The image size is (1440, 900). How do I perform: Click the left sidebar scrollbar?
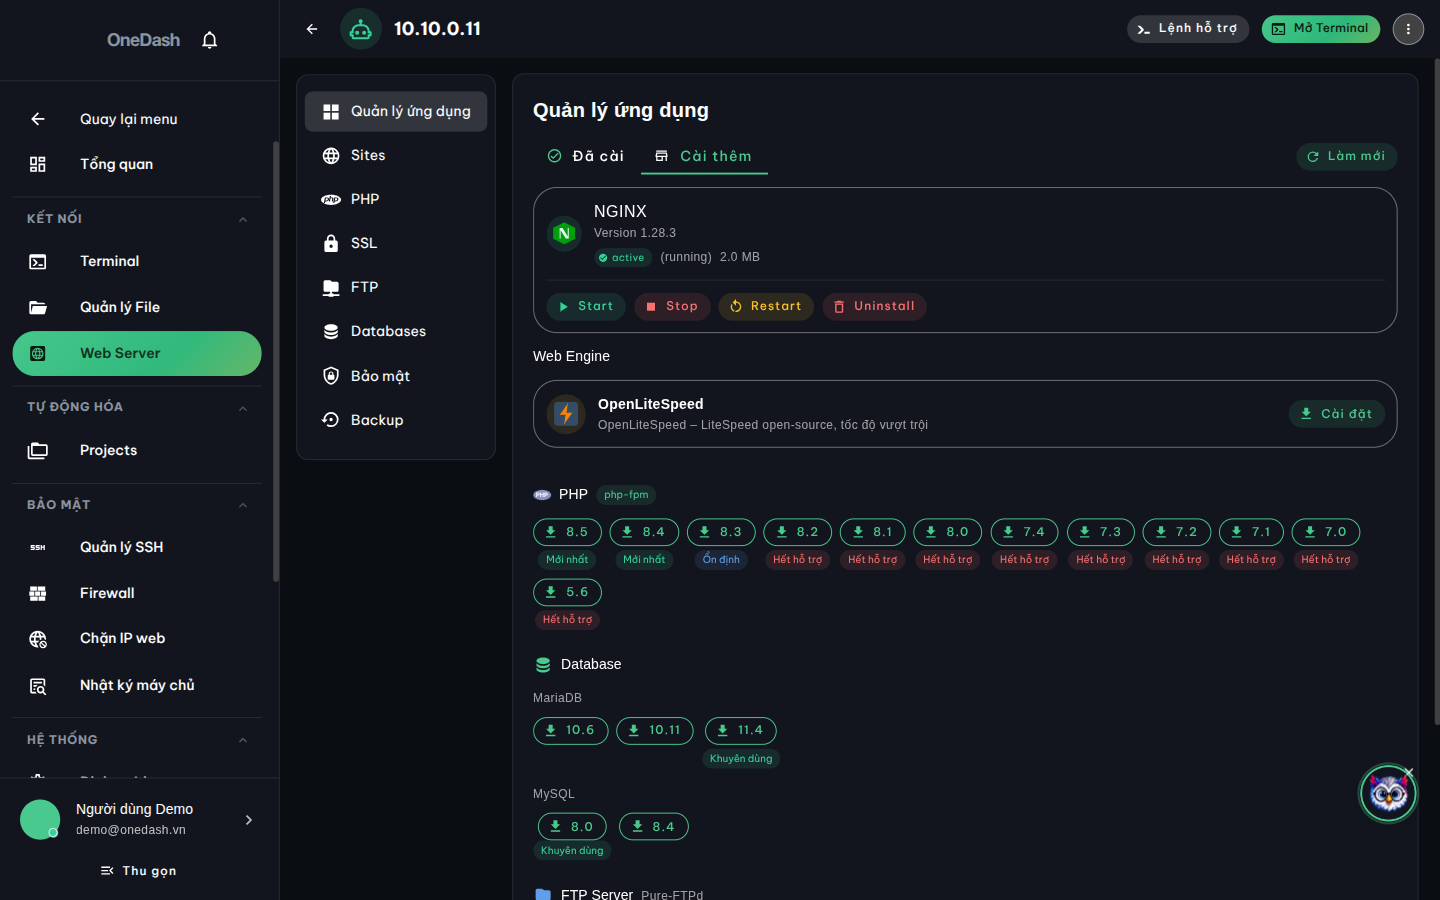tap(276, 360)
